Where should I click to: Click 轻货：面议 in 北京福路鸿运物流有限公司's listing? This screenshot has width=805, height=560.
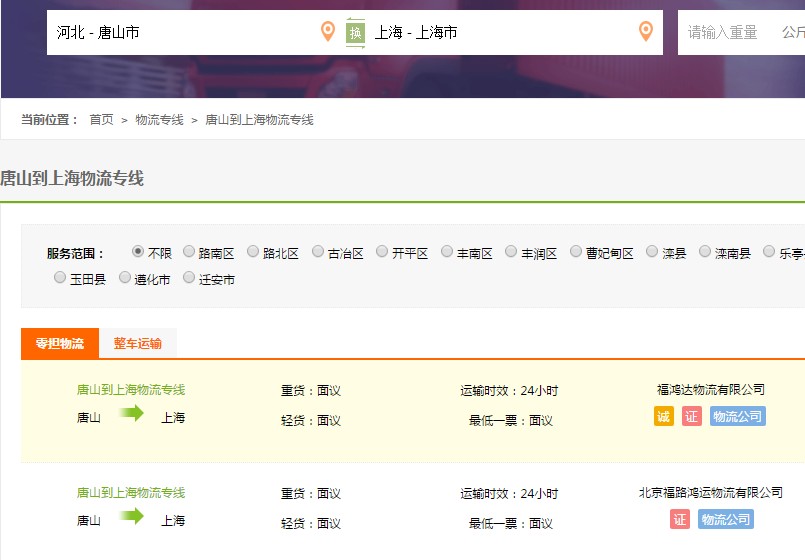pos(311,524)
